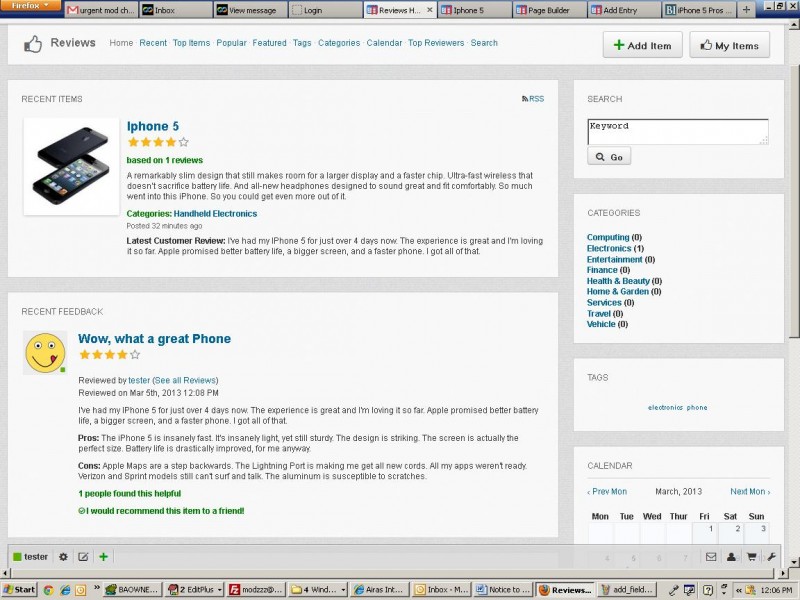Image resolution: width=800 pixels, height=600 pixels.
Task: Open the Search navigation link
Action: (x=484, y=43)
